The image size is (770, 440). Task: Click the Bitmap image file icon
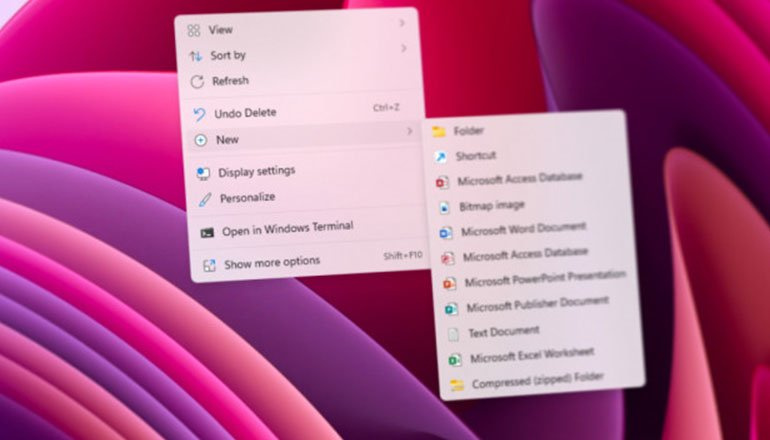444,208
